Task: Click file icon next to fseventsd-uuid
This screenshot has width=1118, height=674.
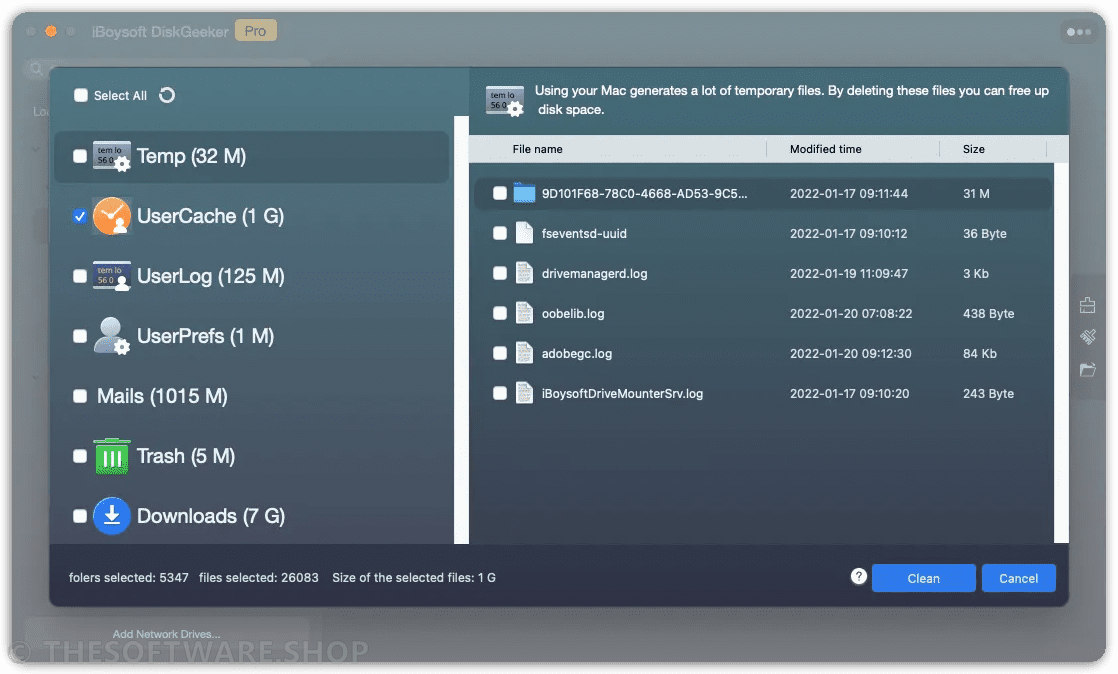Action: 524,233
